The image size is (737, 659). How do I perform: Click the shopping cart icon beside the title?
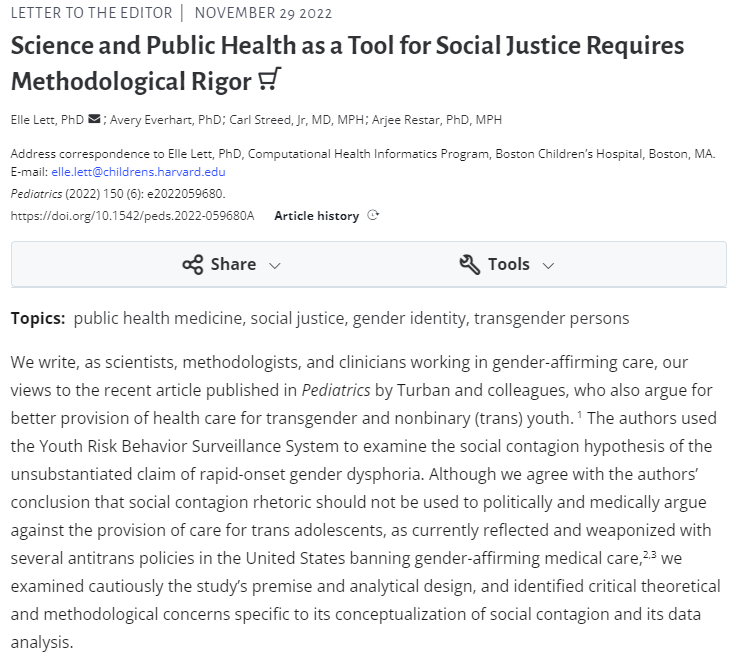pos(268,80)
